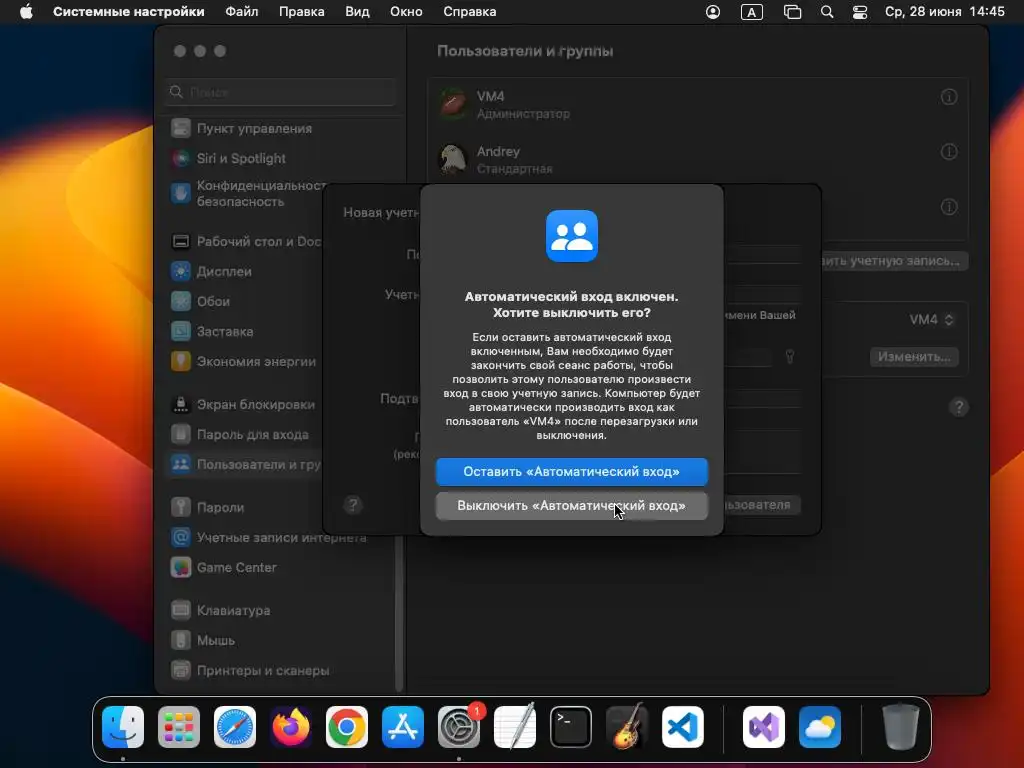Click Выключить «Автоматический вход» button
This screenshot has height=768, width=1024.
pos(571,505)
